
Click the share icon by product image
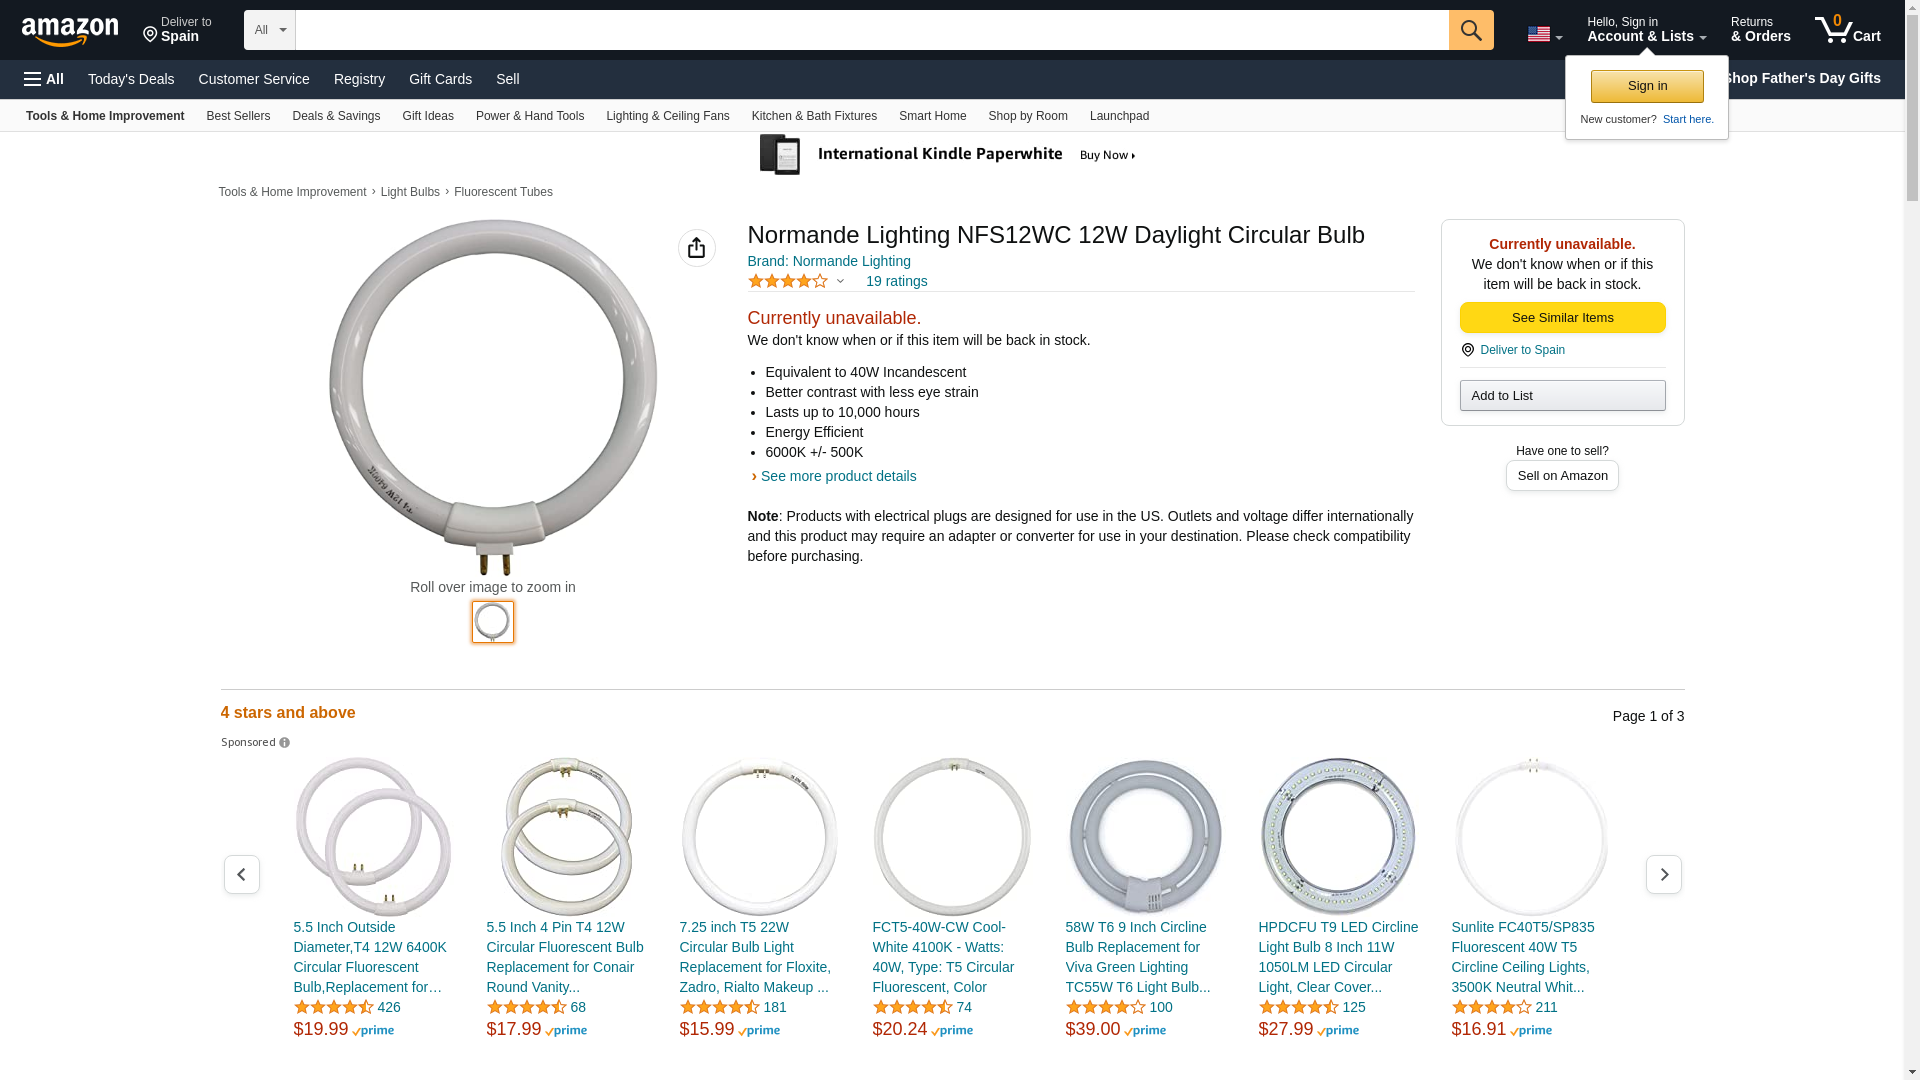coord(696,248)
